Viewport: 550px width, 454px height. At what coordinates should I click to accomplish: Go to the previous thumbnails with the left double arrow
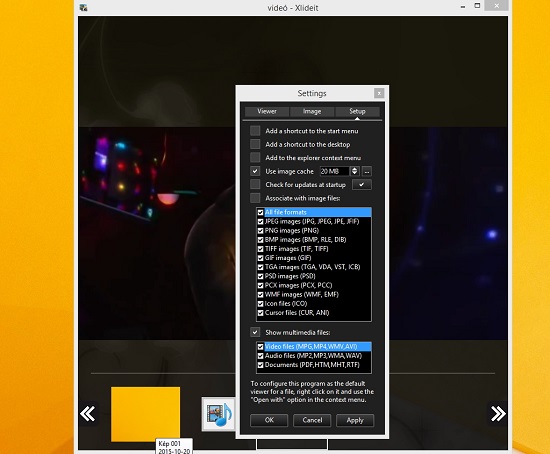[88, 414]
